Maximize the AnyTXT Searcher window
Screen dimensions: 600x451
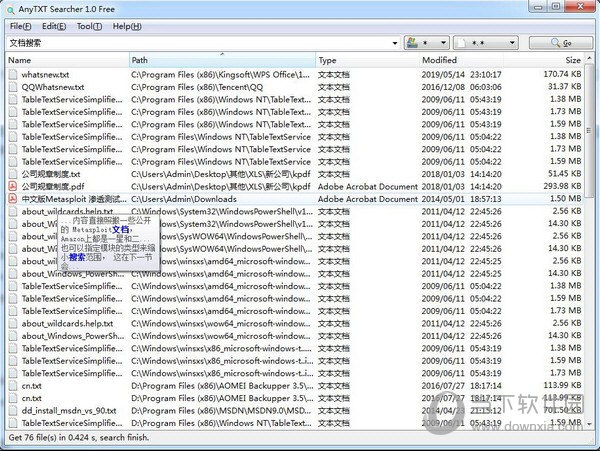coord(557,7)
